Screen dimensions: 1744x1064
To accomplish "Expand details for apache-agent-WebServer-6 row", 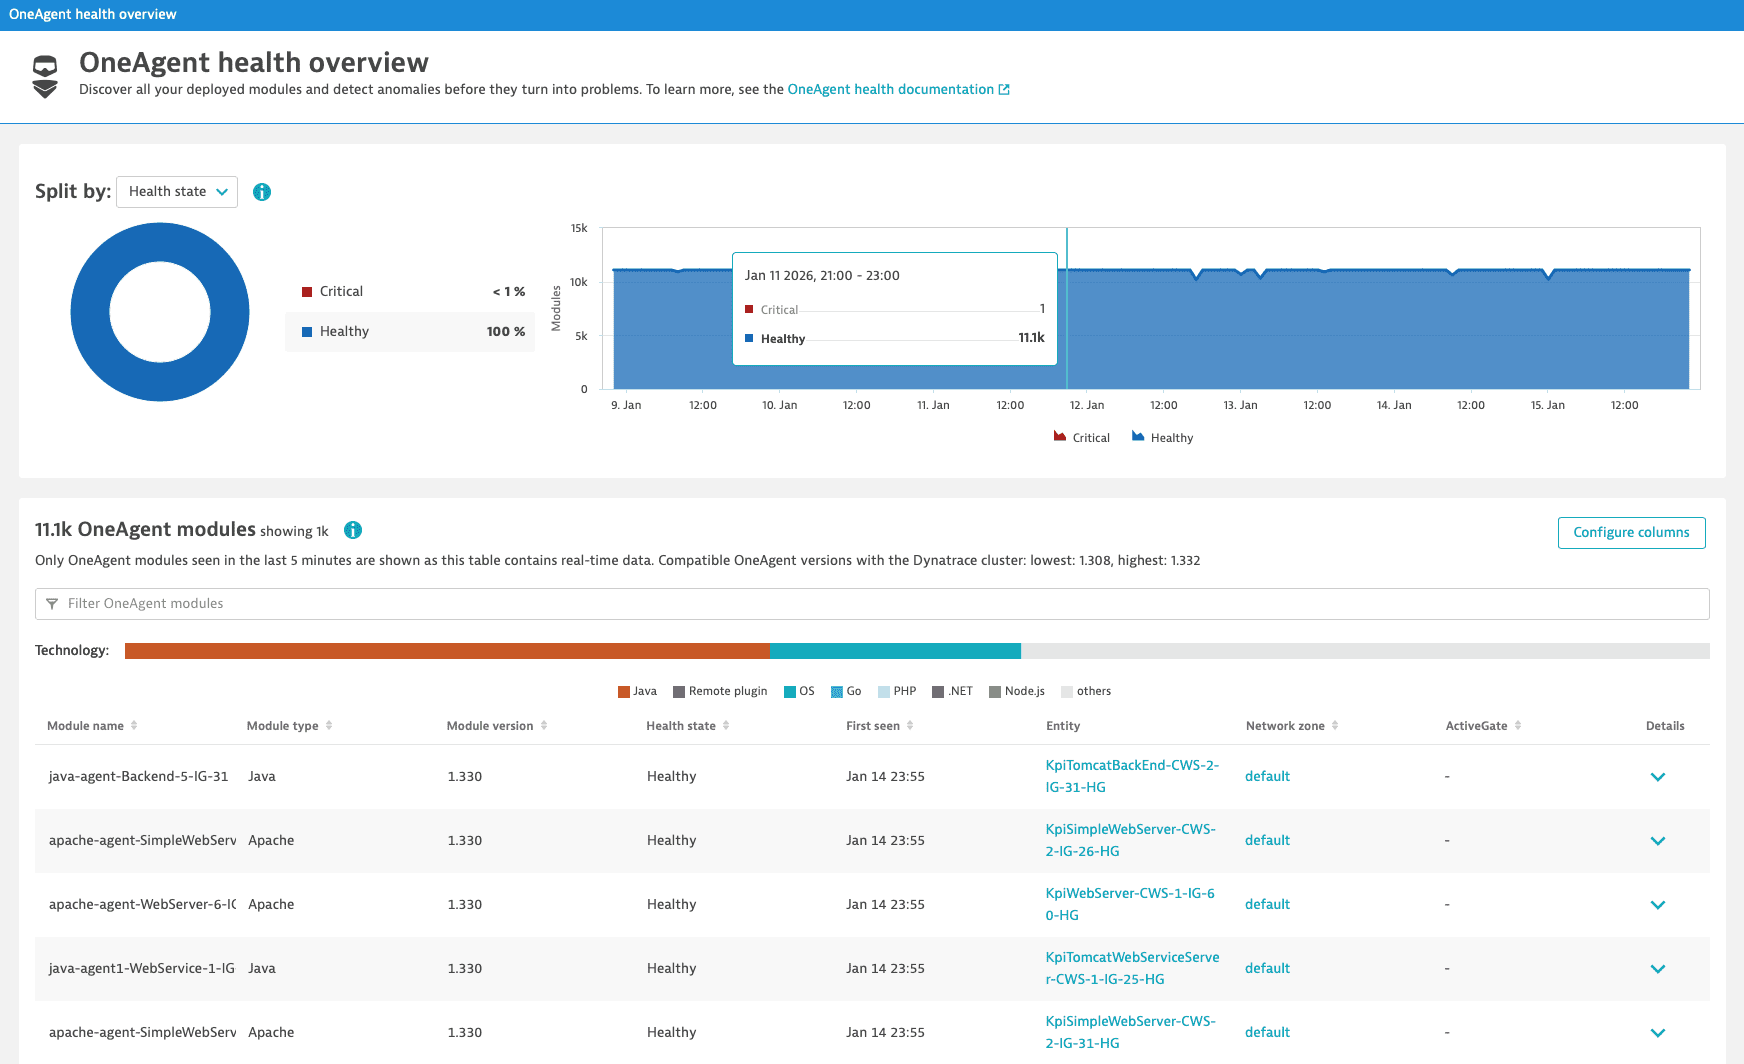I will (1657, 905).
